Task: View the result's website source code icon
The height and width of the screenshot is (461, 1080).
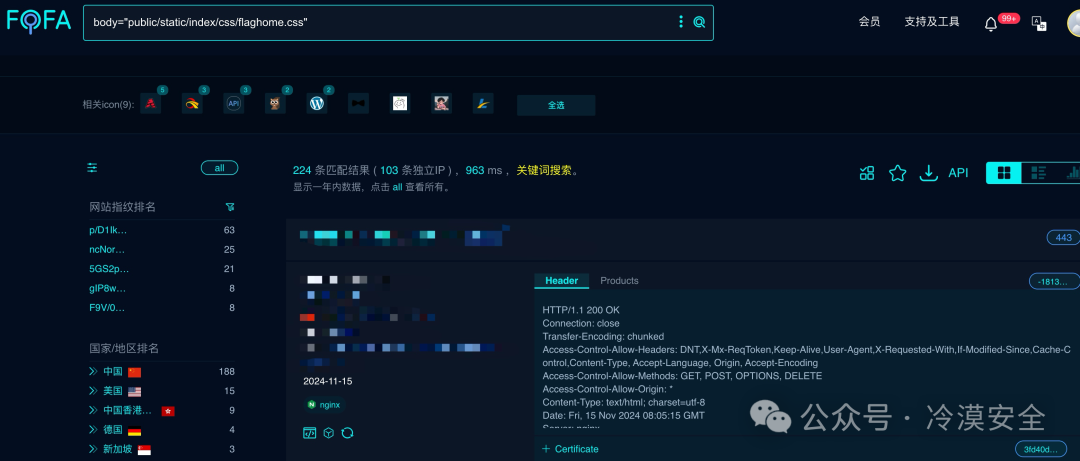Action: 310,433
